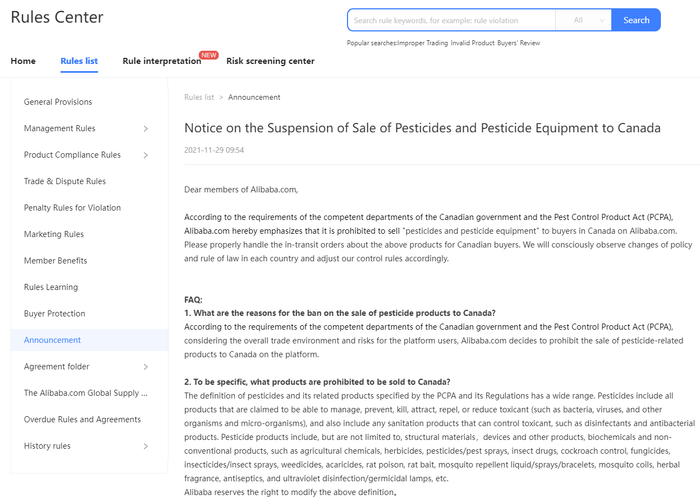Screen dimensions: 700x500
Task: Expand the Agreement folder arrow
Action: (146, 367)
